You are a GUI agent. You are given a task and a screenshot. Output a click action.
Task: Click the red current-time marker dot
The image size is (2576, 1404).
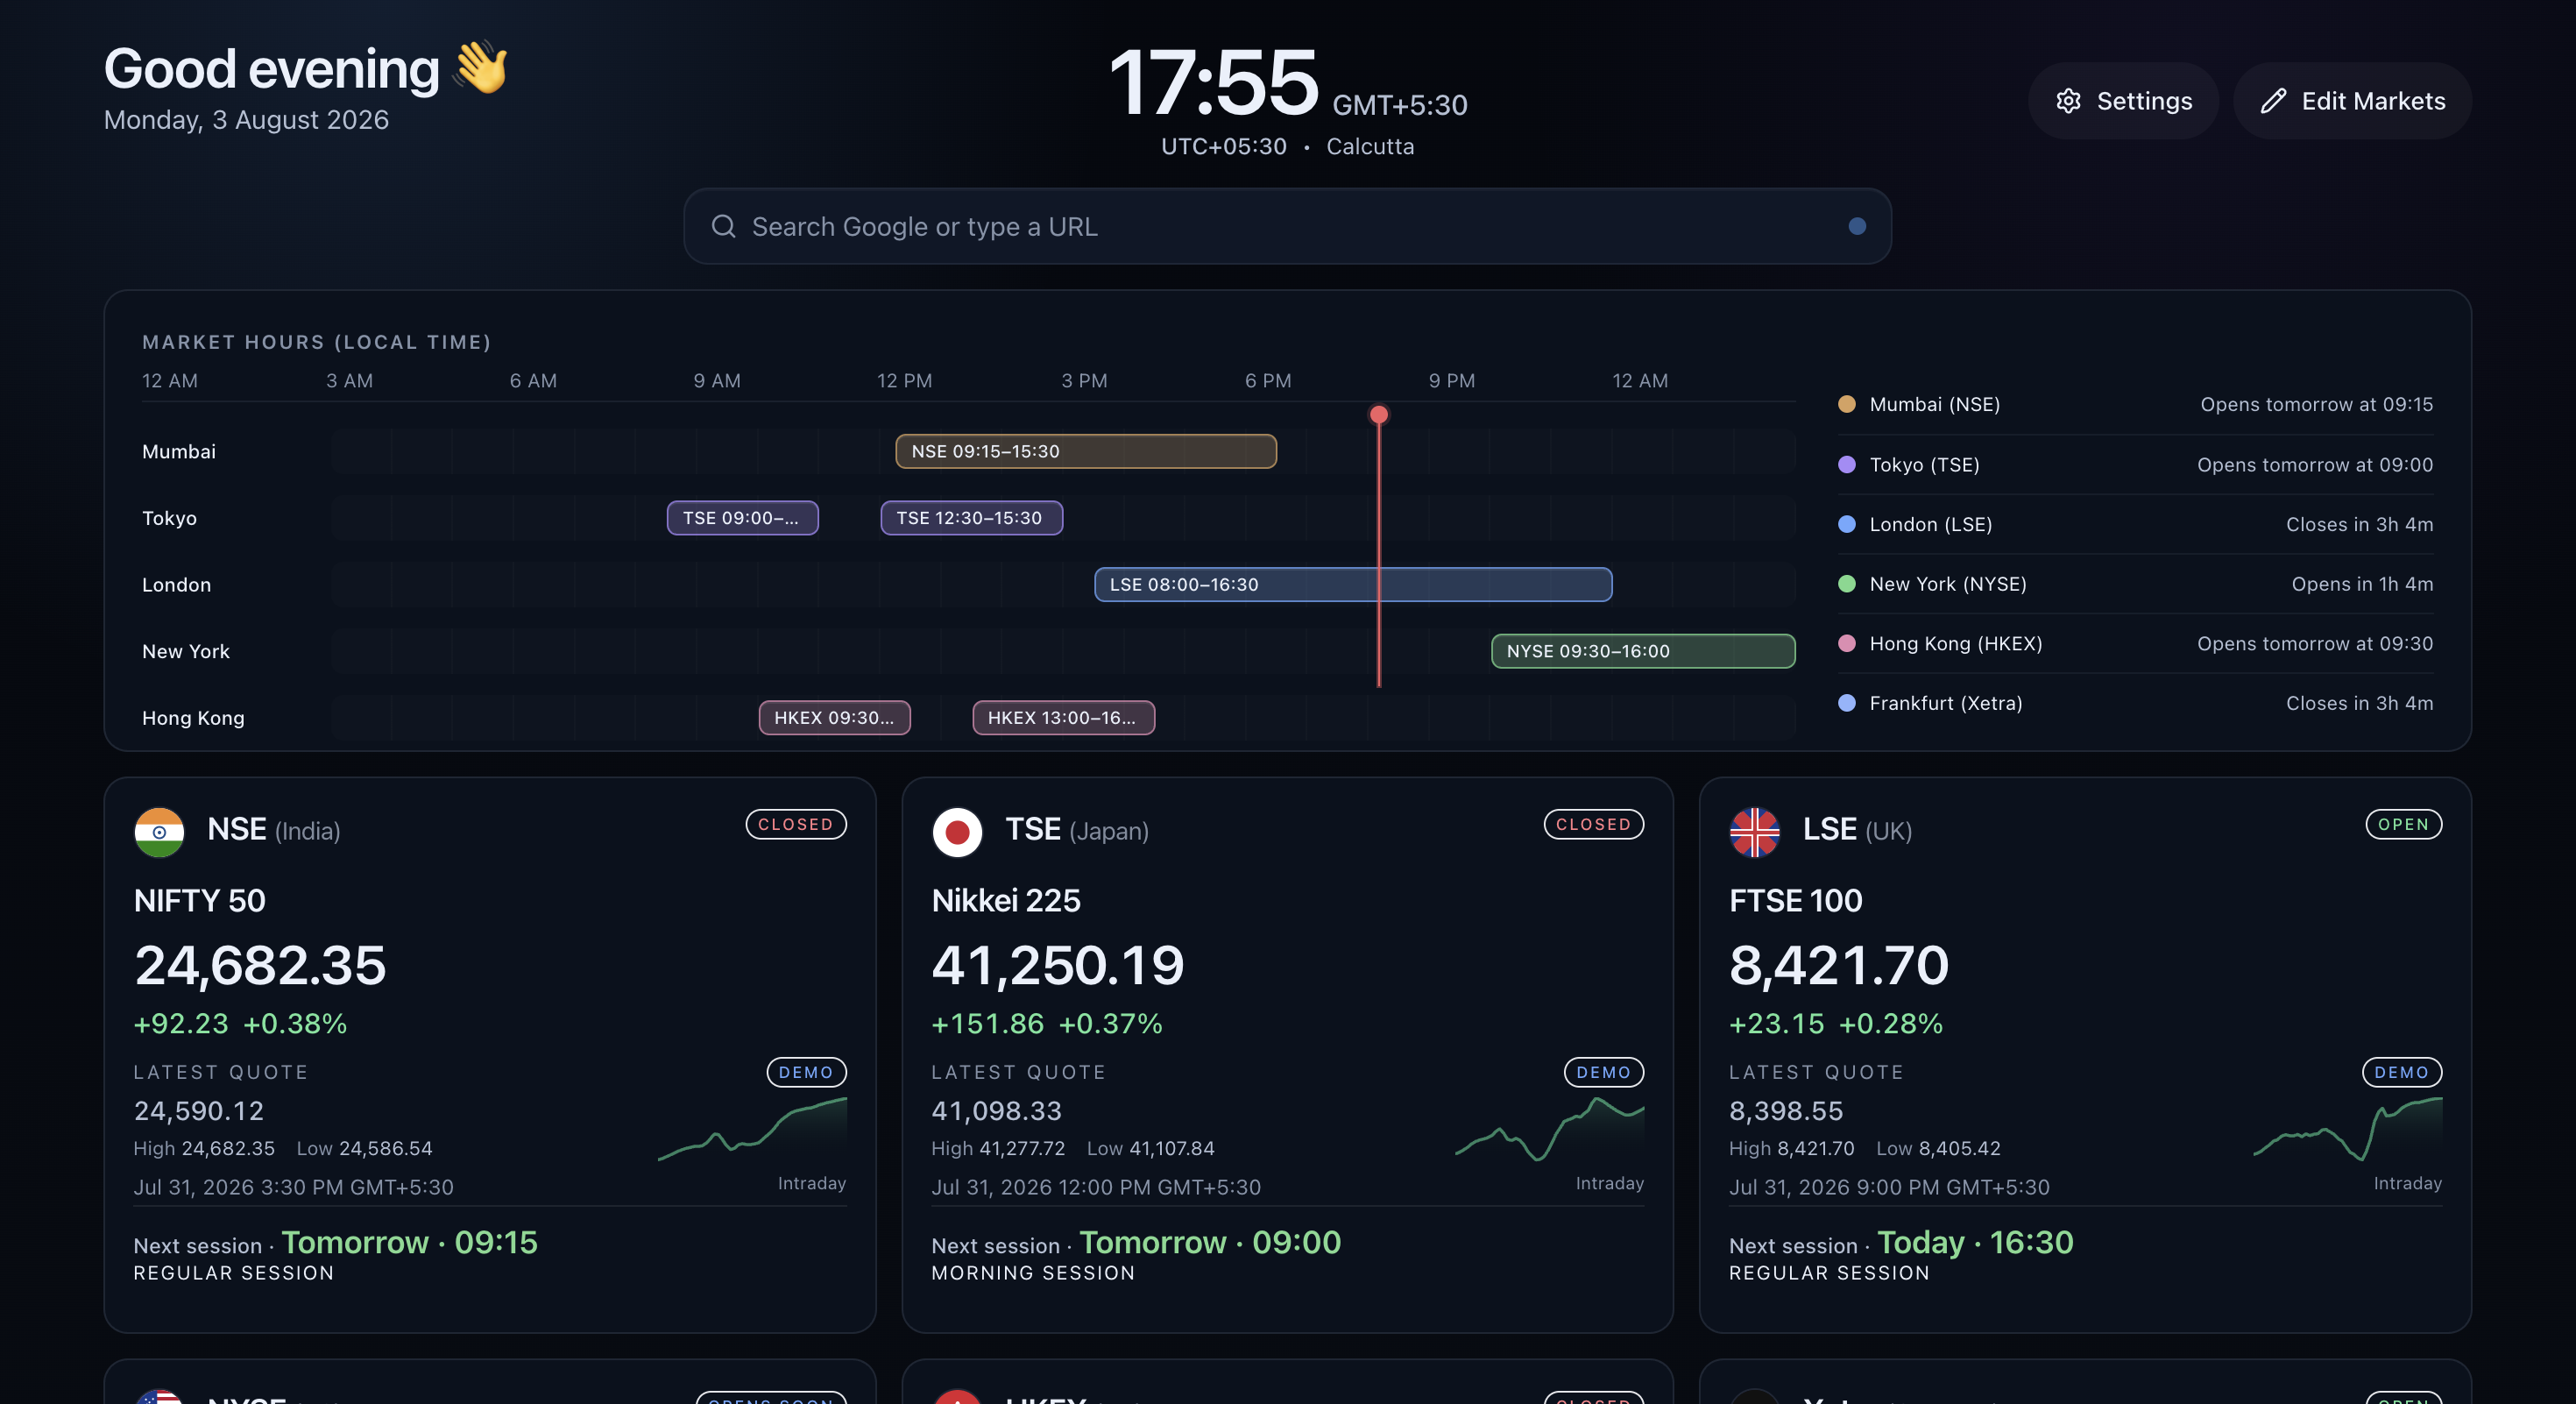point(1379,415)
